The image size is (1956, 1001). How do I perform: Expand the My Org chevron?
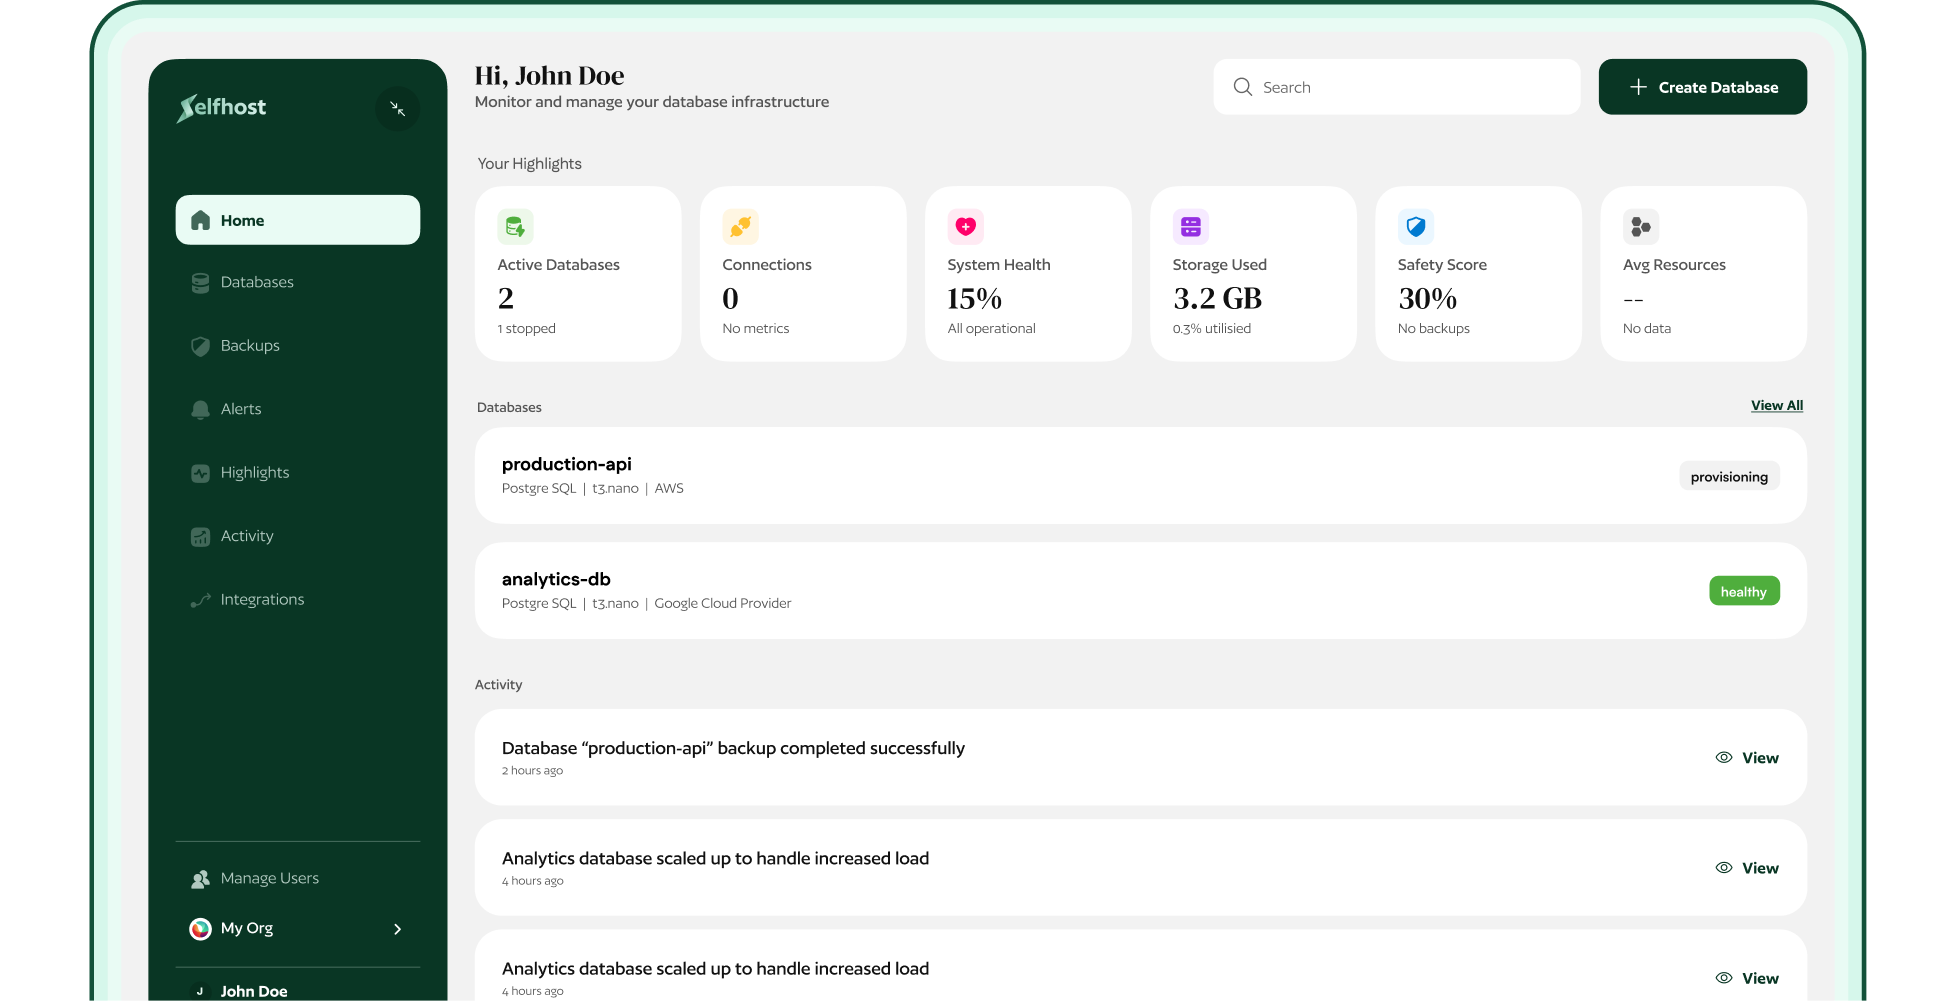(x=397, y=929)
